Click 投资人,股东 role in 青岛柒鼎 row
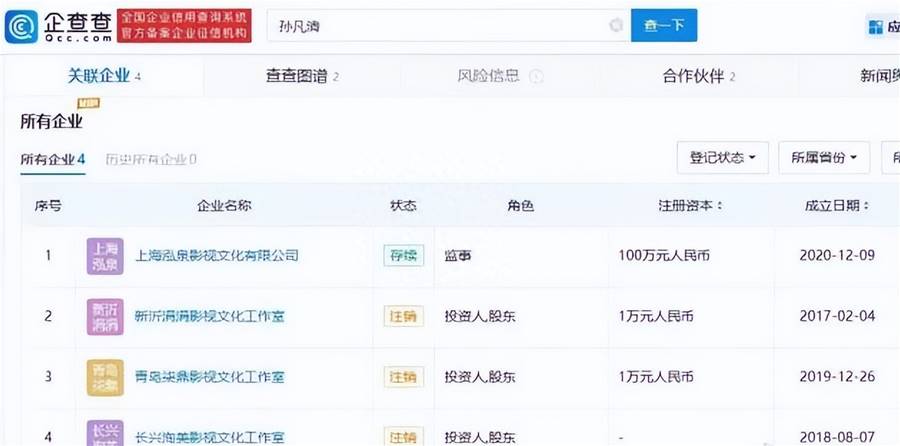Viewport: 900px width, 446px height. [480, 377]
